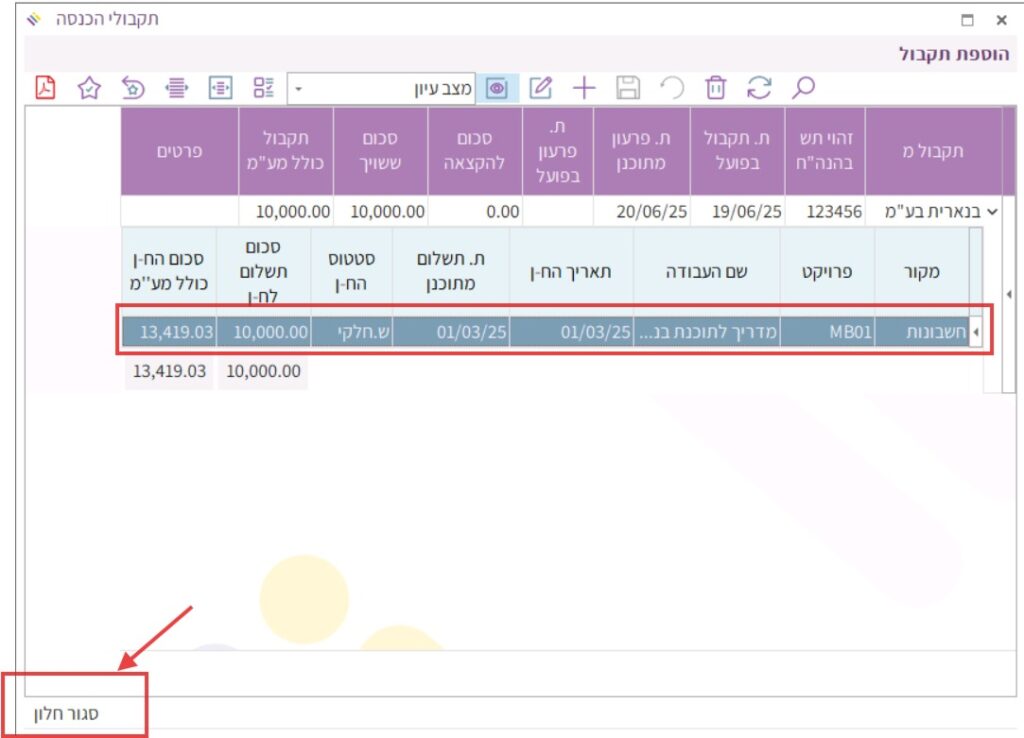Toggle view mode with the eye icon
Screen dimensions: 1024x738
(496, 88)
